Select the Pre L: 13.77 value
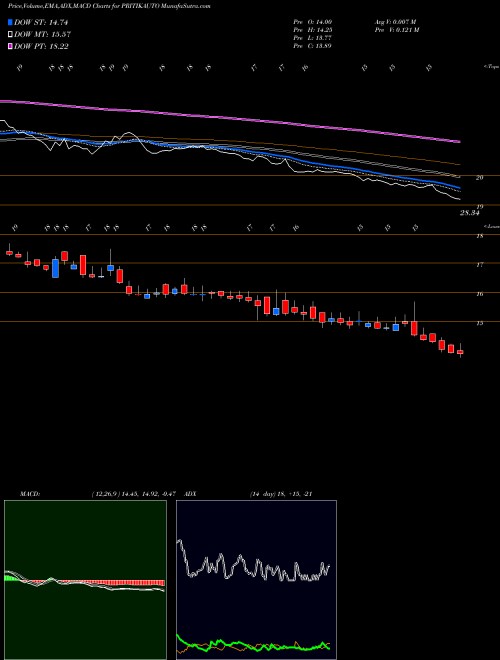Screen dimensions: 500x660 [312, 38]
